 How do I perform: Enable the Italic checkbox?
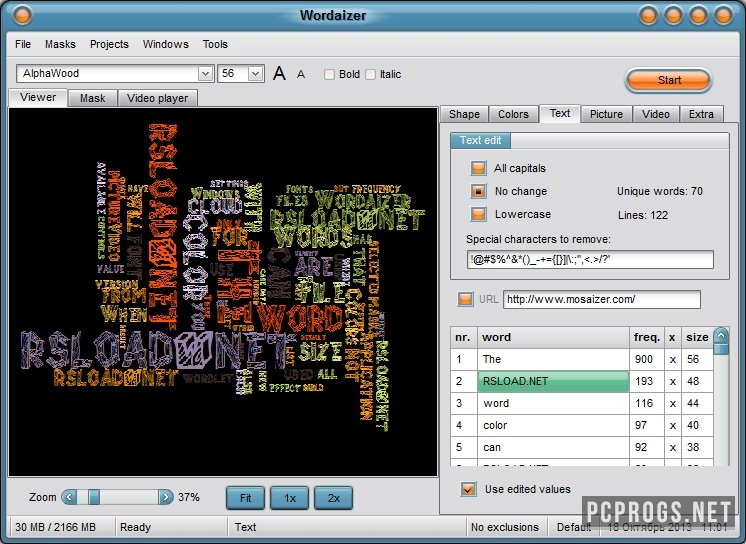tap(371, 74)
